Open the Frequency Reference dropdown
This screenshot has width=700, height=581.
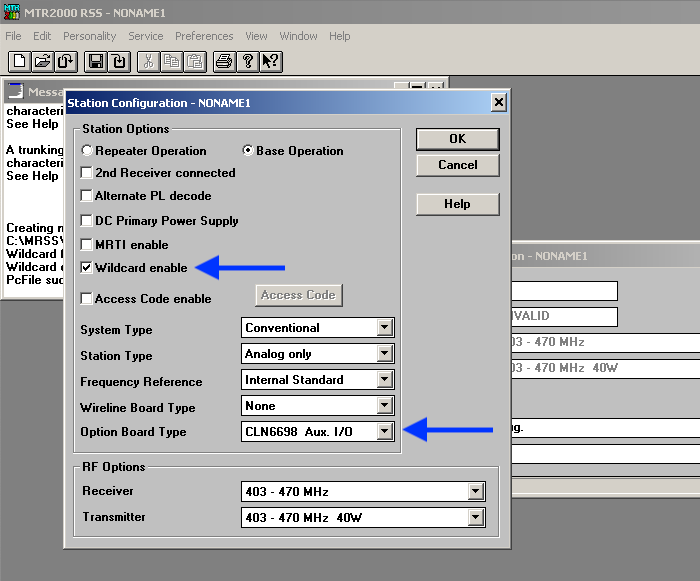(x=384, y=380)
